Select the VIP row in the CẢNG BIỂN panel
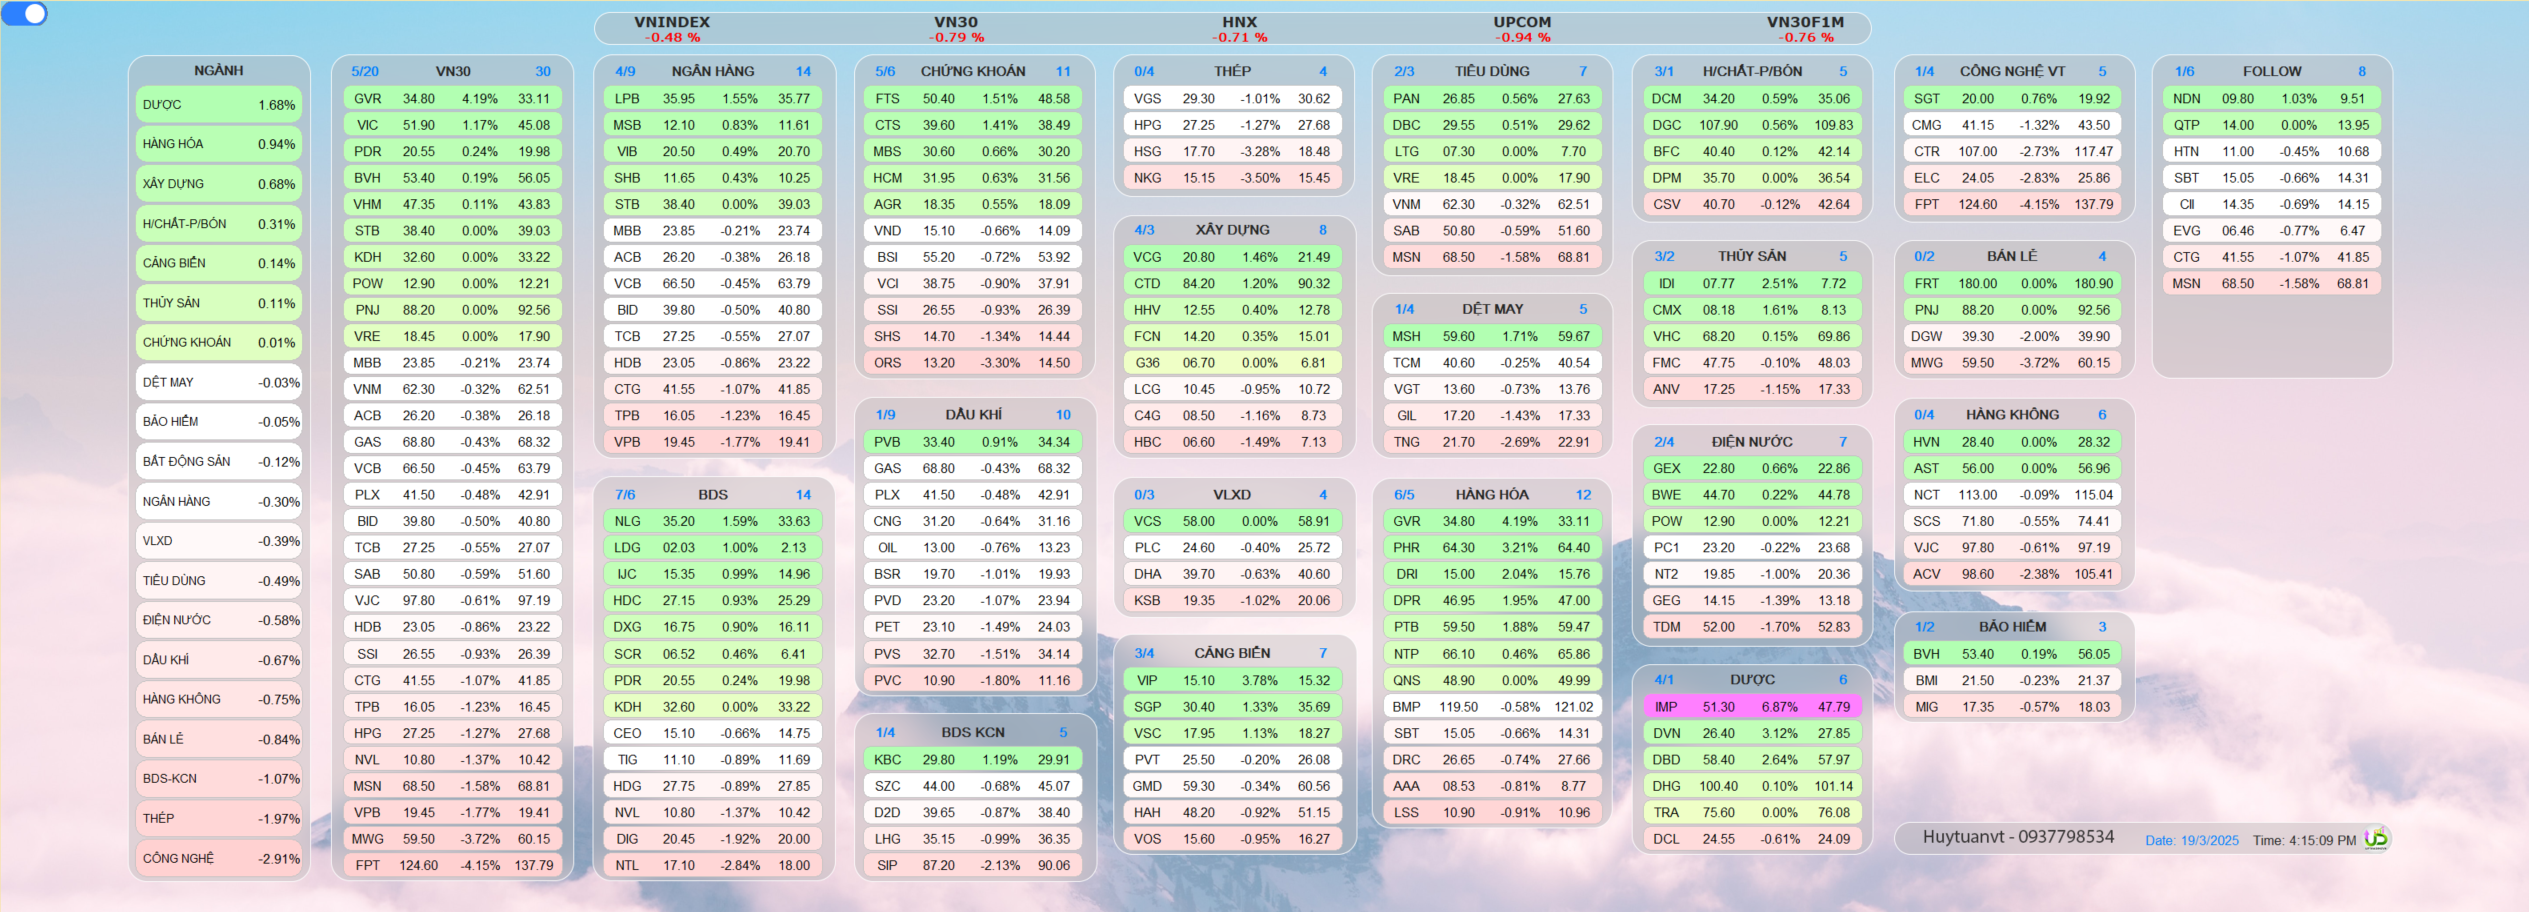The image size is (2529, 912). click(x=1231, y=681)
